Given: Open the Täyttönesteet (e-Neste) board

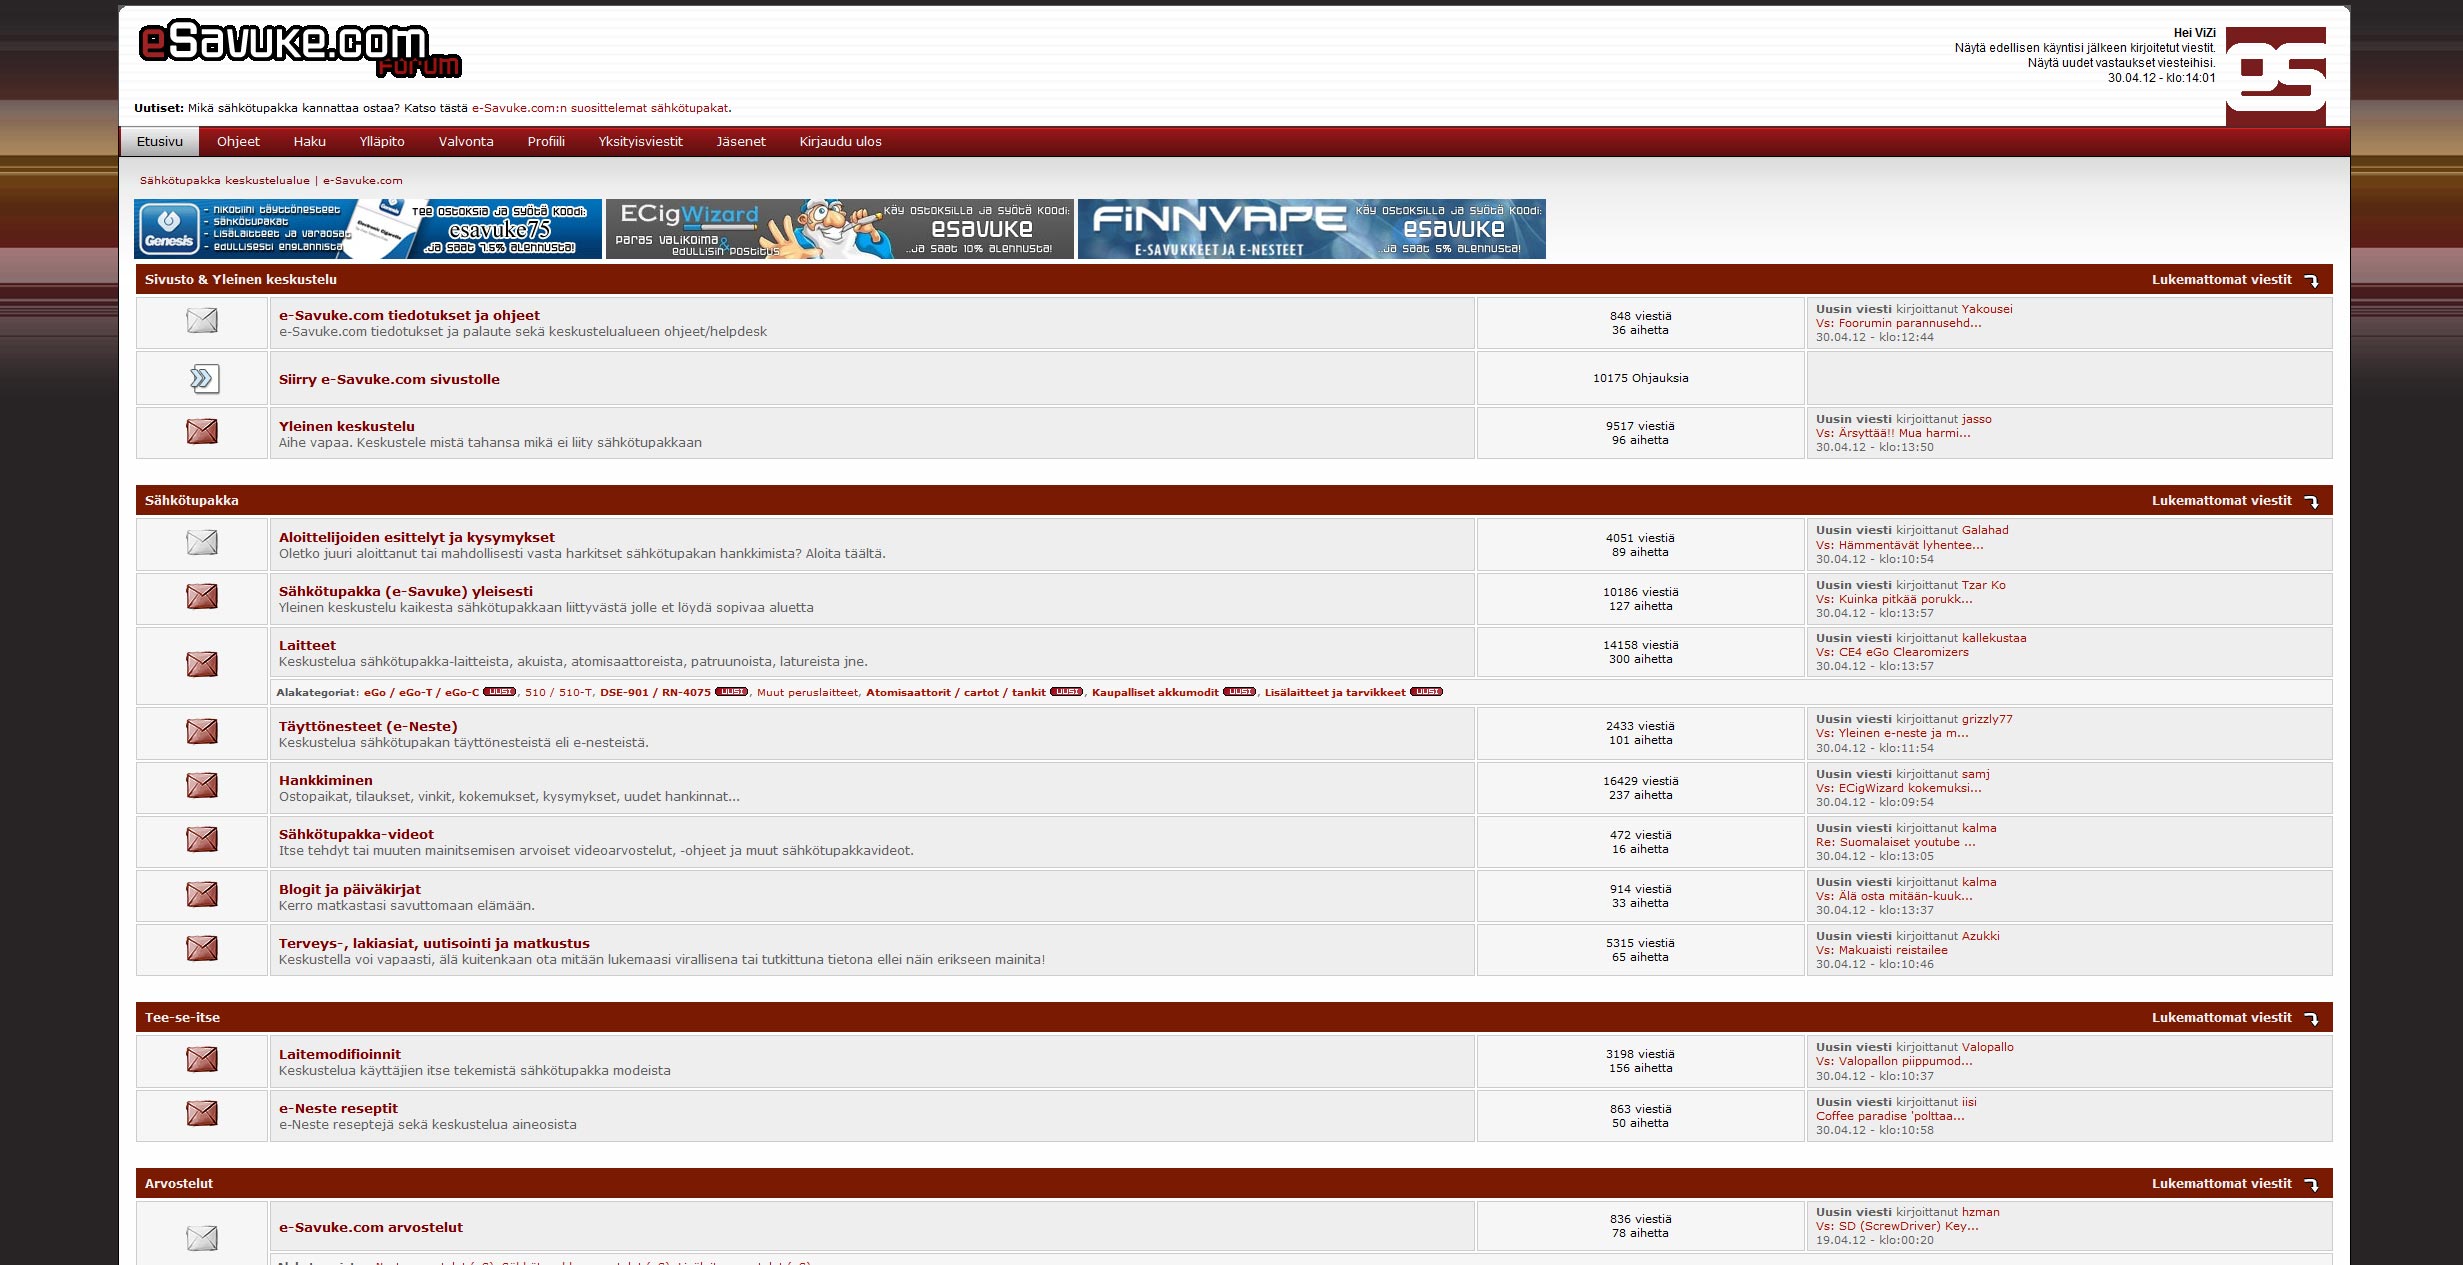Looking at the screenshot, I should coord(368,726).
